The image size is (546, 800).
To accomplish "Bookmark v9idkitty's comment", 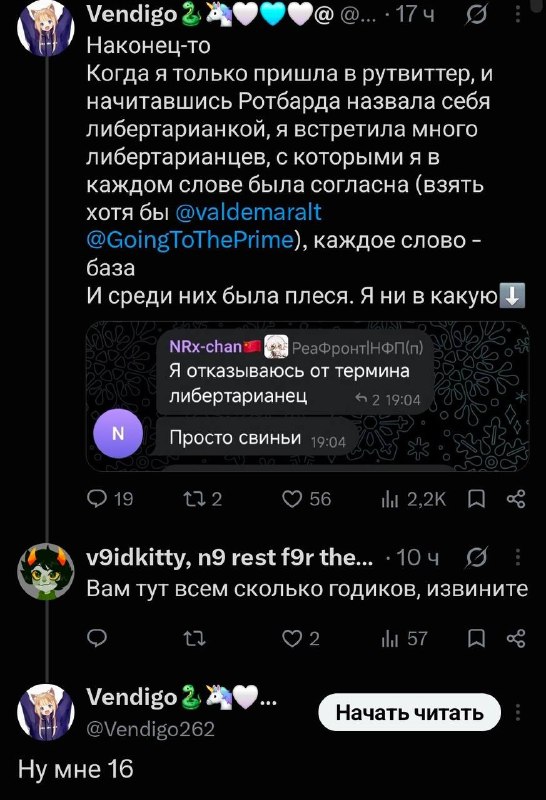I will coord(476,638).
